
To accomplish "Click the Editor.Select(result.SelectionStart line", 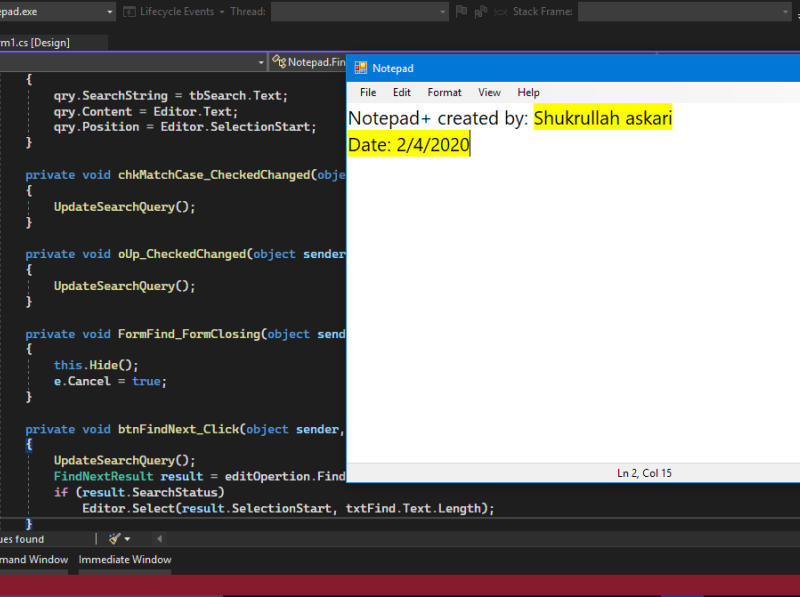I will tap(288, 508).
